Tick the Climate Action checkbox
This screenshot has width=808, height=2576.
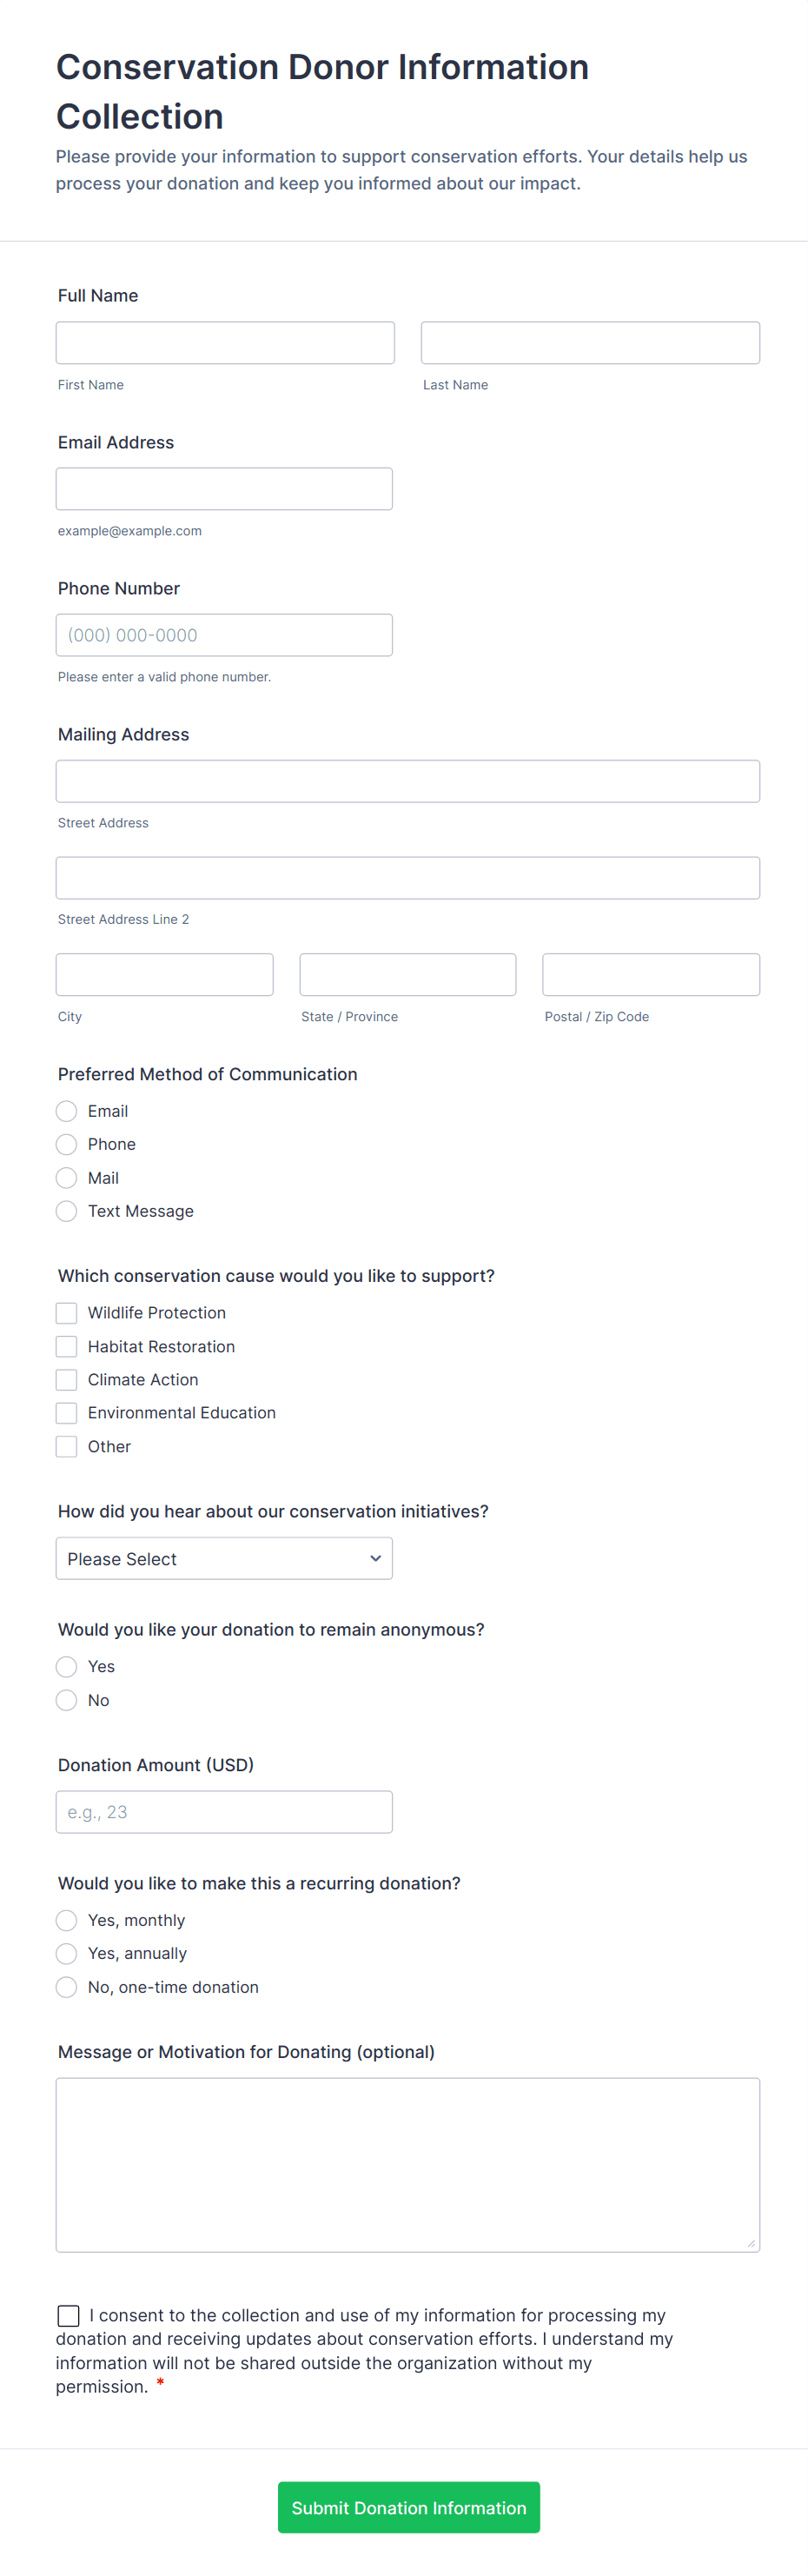(x=67, y=1380)
